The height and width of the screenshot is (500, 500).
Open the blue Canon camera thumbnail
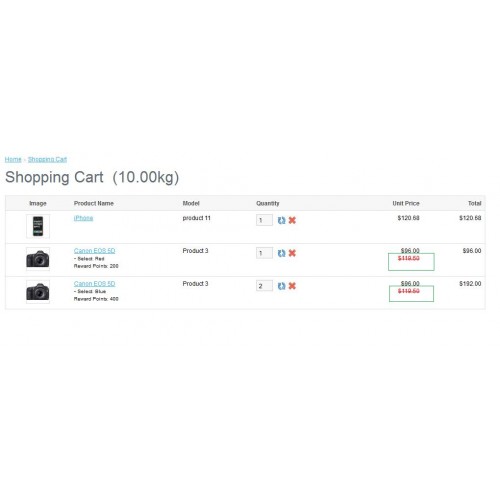pos(38,292)
